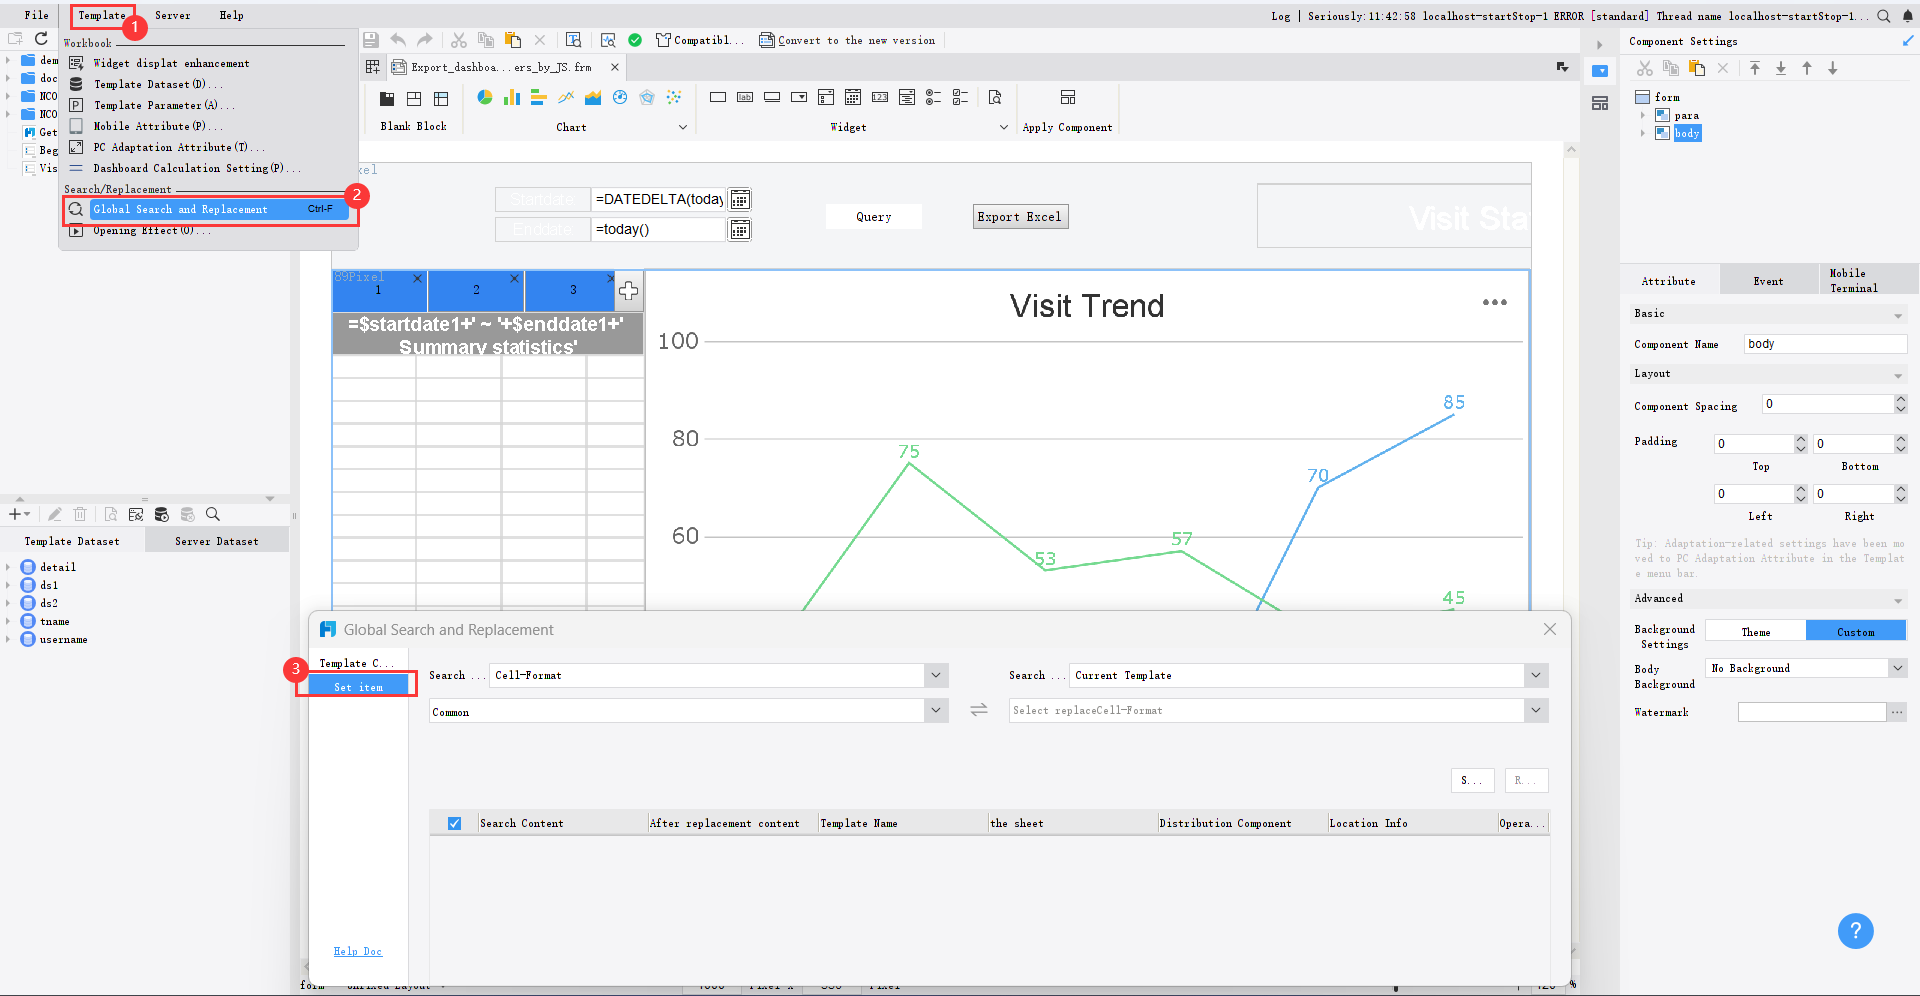Click the Undo arrow icon
Image resolution: width=1920 pixels, height=996 pixels.
click(398, 40)
